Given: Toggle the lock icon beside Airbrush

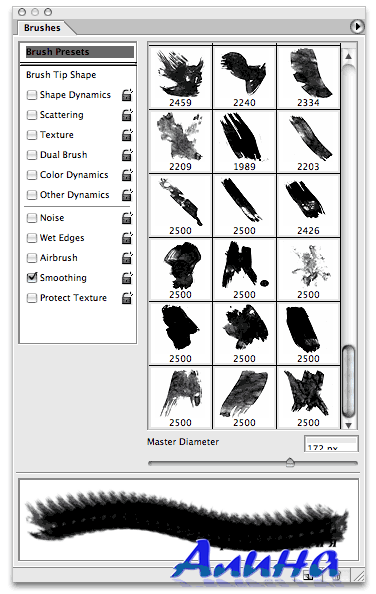Looking at the screenshot, I should tap(127, 258).
